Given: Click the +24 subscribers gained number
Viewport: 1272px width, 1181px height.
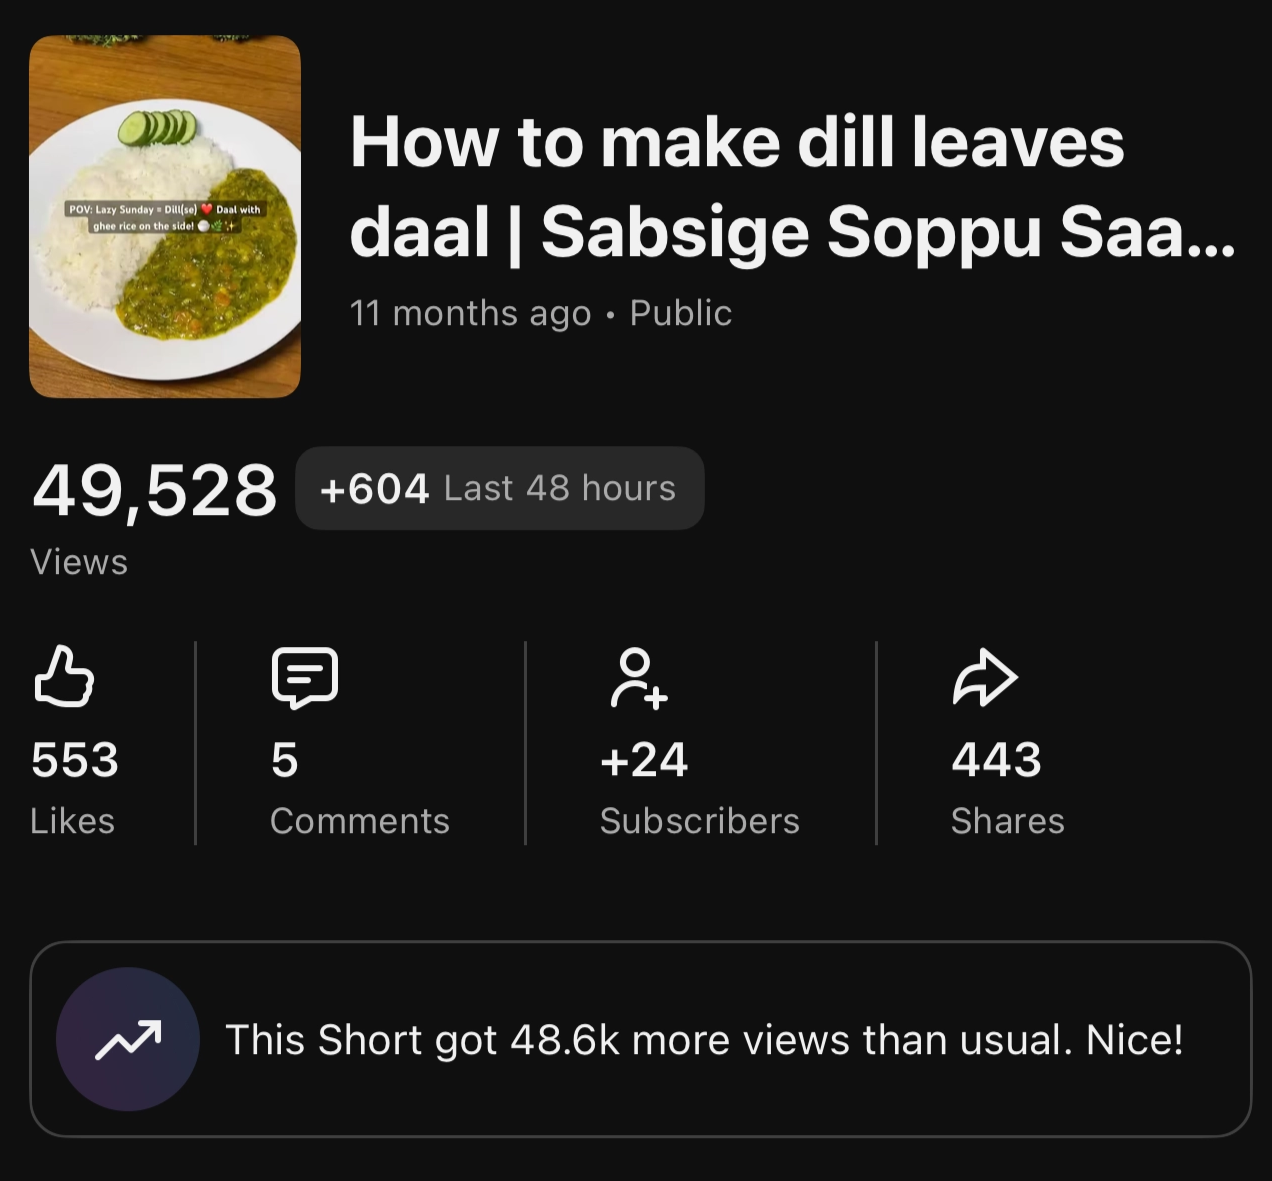Looking at the screenshot, I should pyautogui.click(x=644, y=759).
